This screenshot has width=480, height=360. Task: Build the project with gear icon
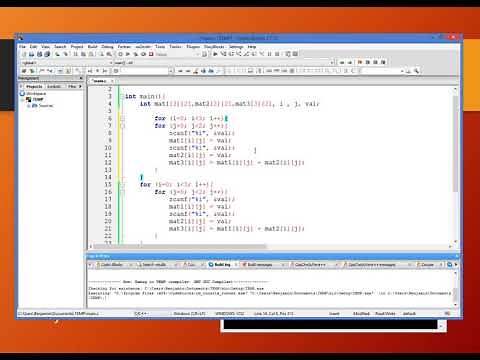pos(120,54)
